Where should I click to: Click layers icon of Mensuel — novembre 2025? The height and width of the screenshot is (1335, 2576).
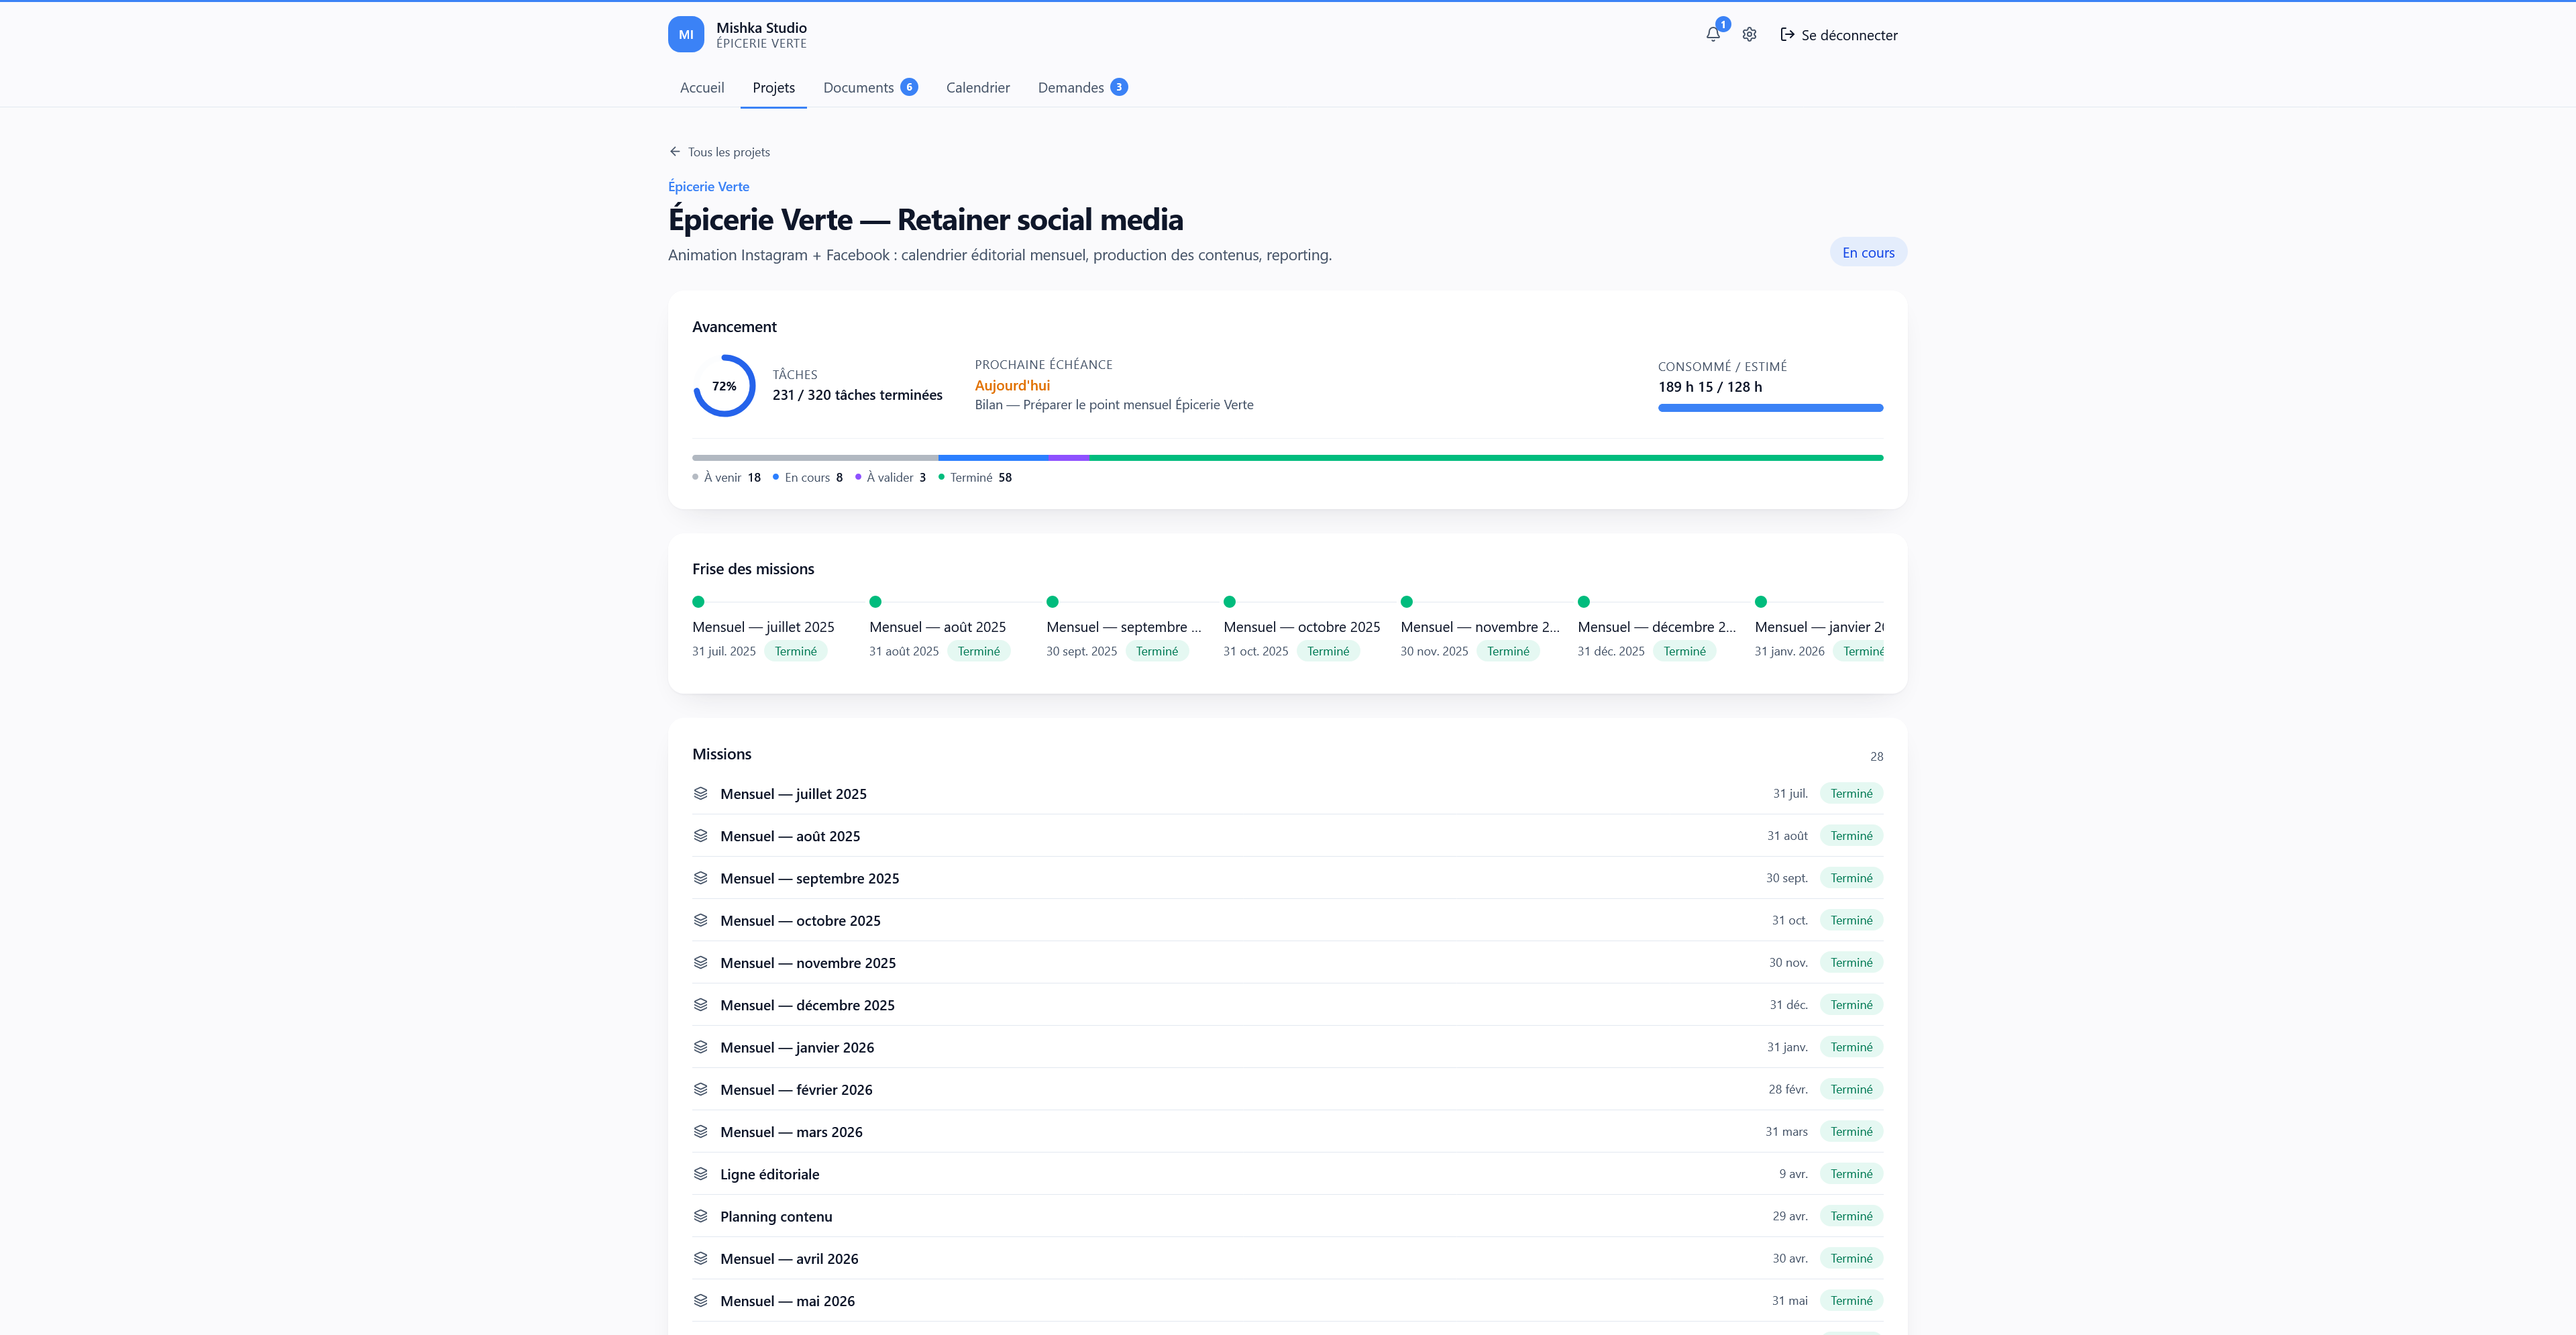coord(701,962)
